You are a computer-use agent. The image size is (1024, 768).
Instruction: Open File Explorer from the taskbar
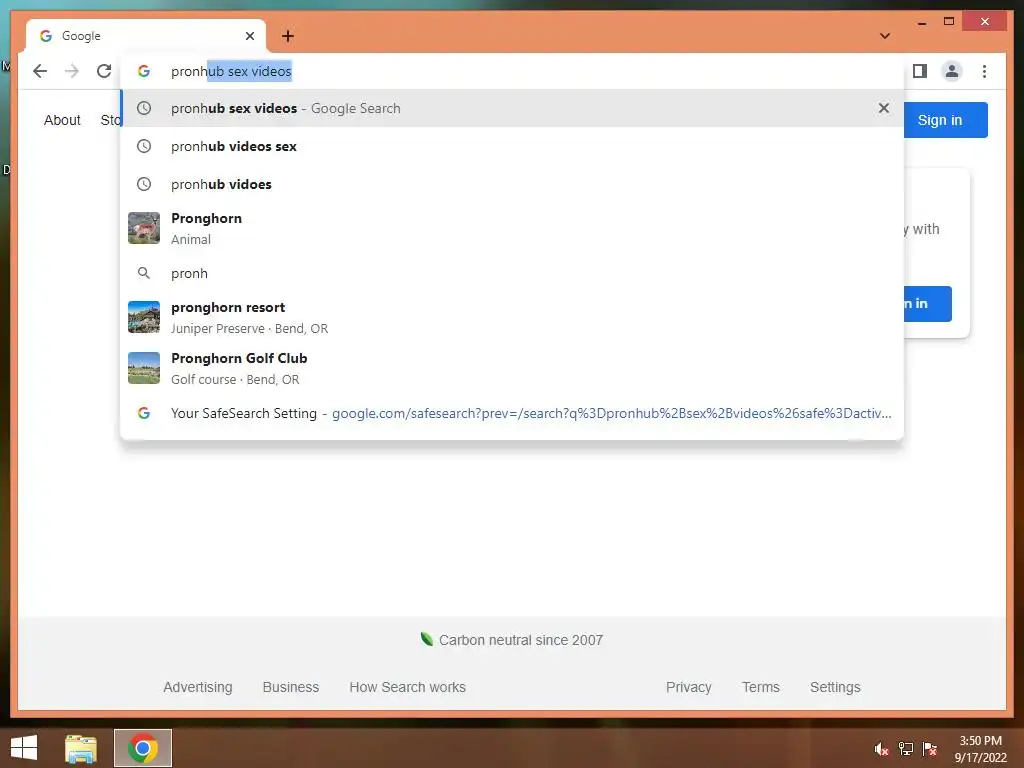click(x=81, y=748)
